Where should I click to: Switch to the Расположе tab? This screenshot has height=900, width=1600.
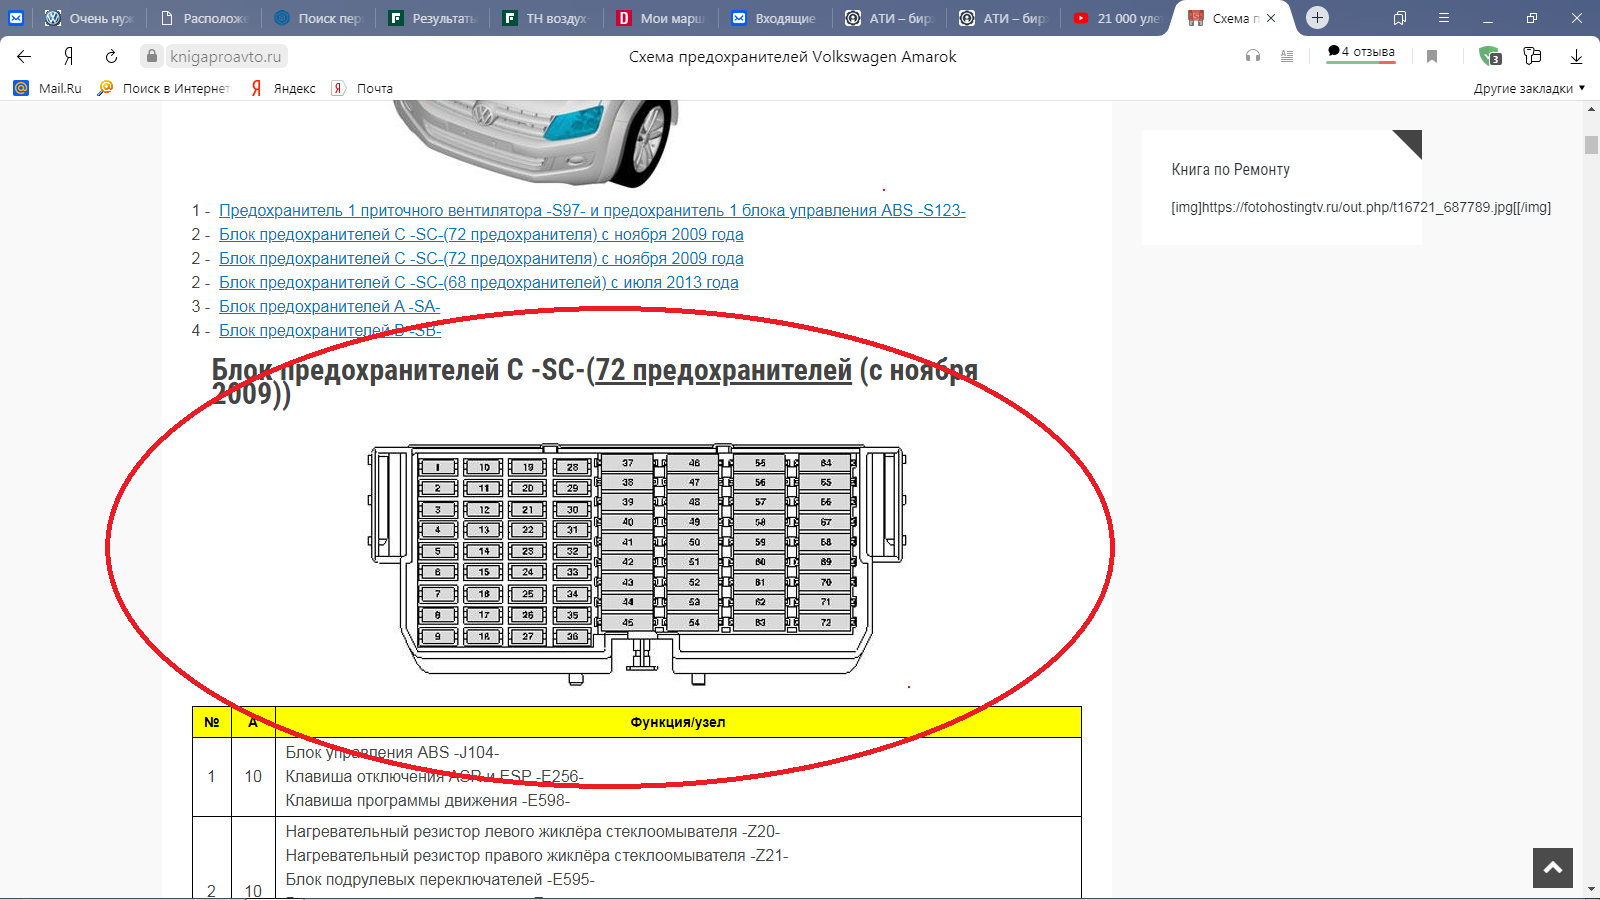click(x=204, y=18)
